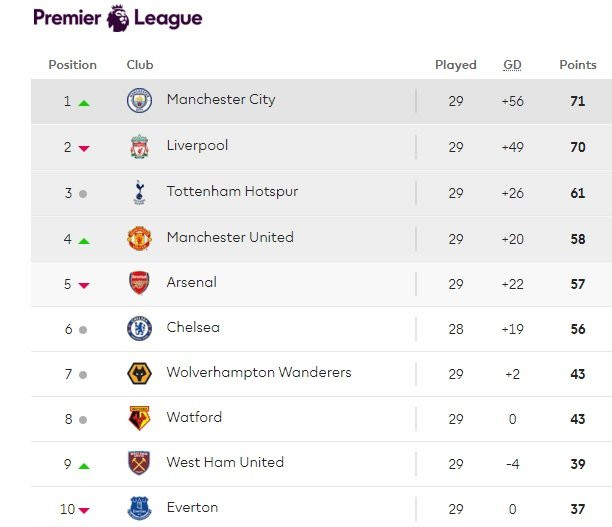Screen dimensions: 612x527
Task: Sort table by the GD column header
Action: coord(512,65)
